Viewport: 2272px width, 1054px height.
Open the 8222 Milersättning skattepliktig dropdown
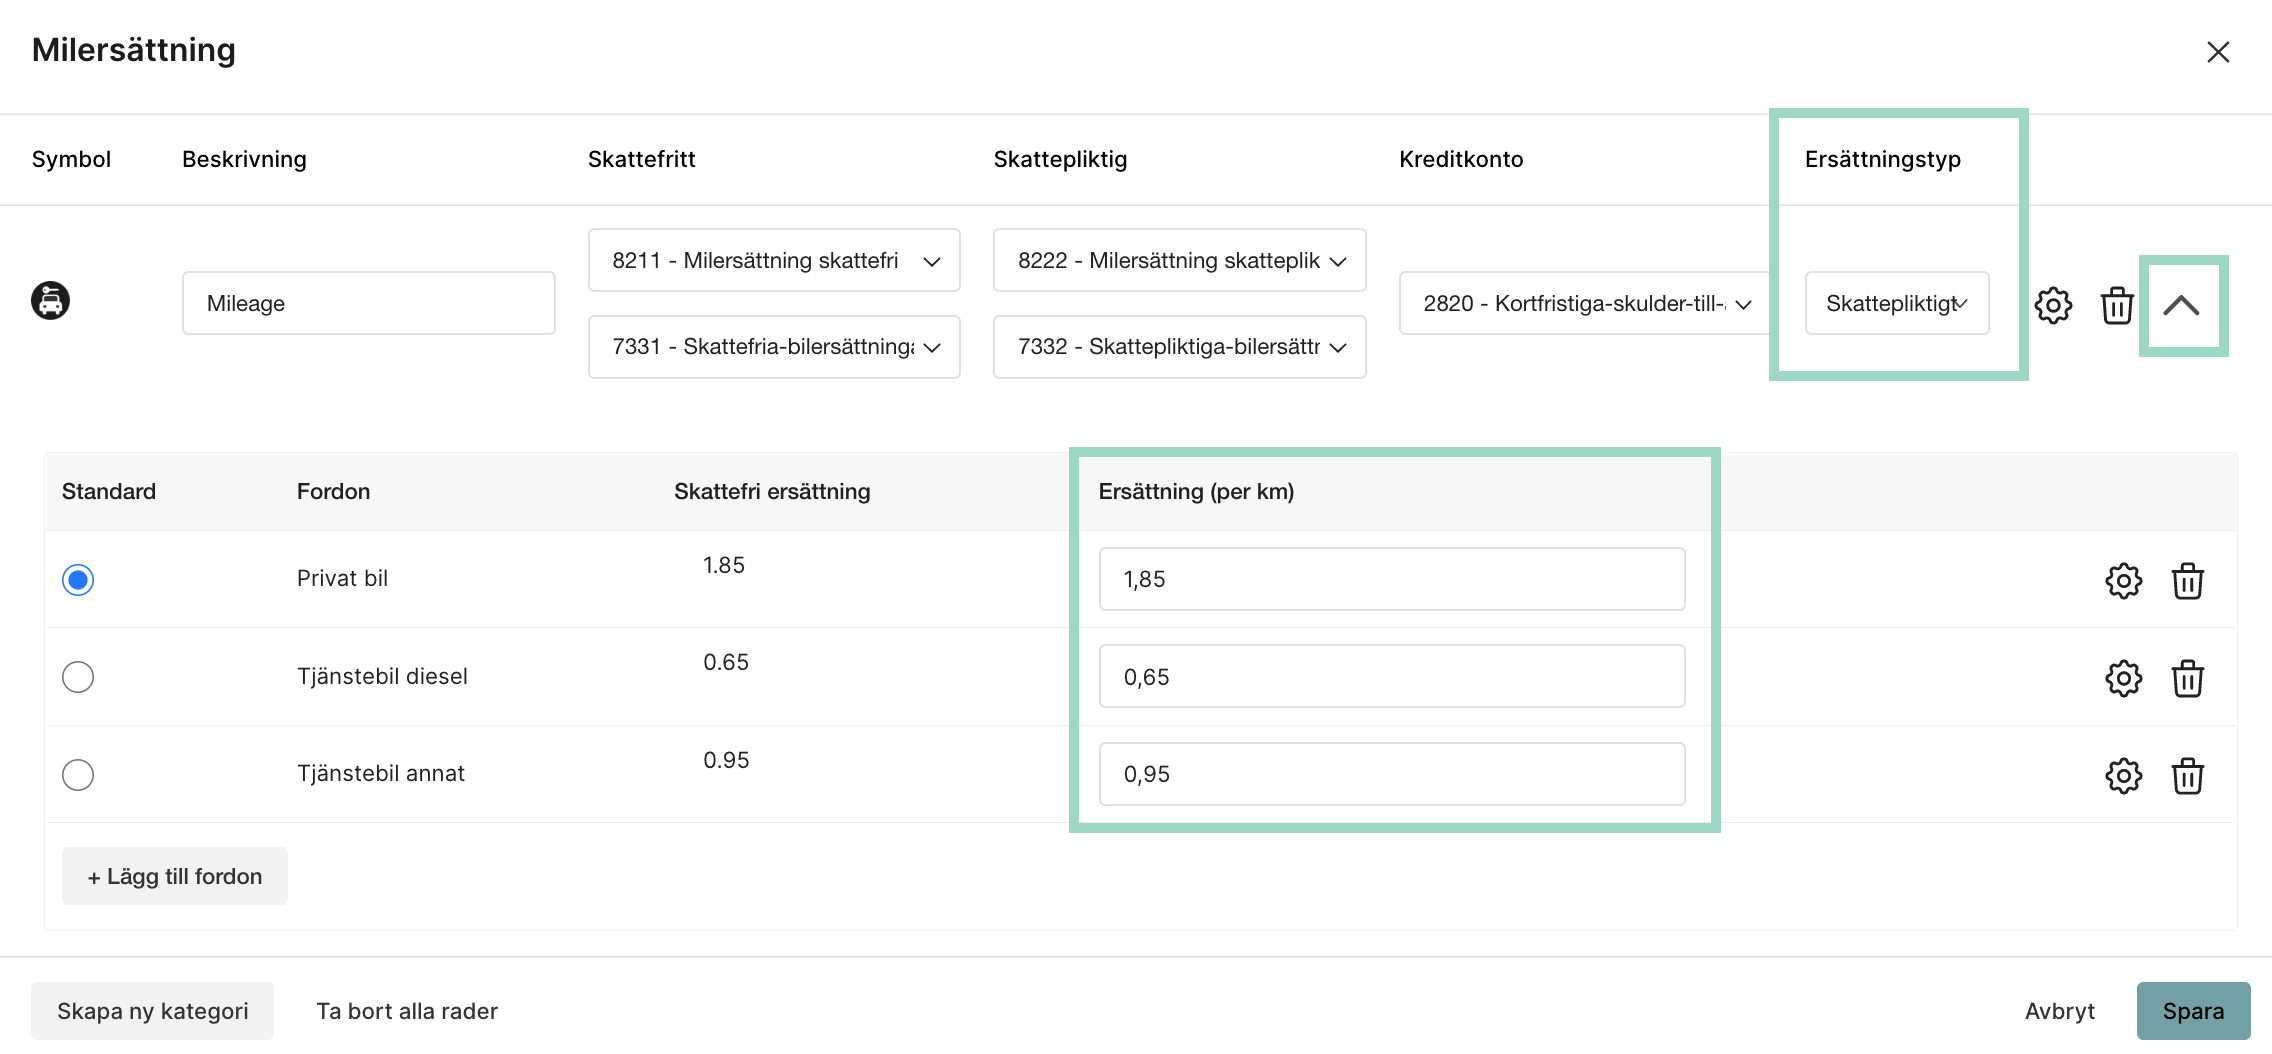(1180, 260)
